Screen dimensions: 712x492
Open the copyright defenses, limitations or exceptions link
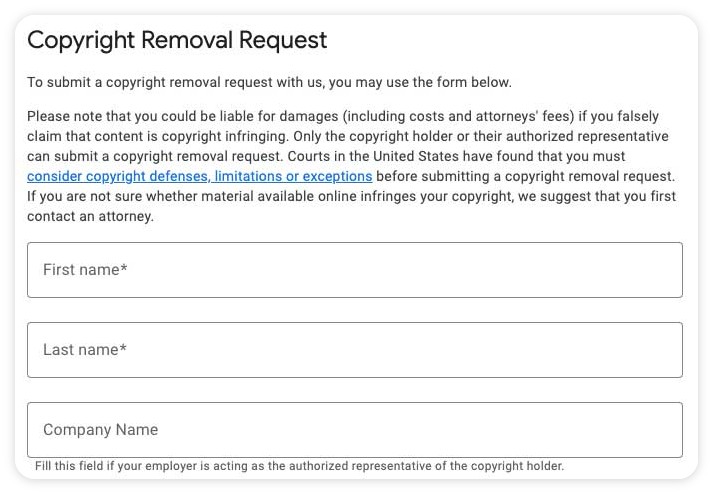(x=199, y=176)
